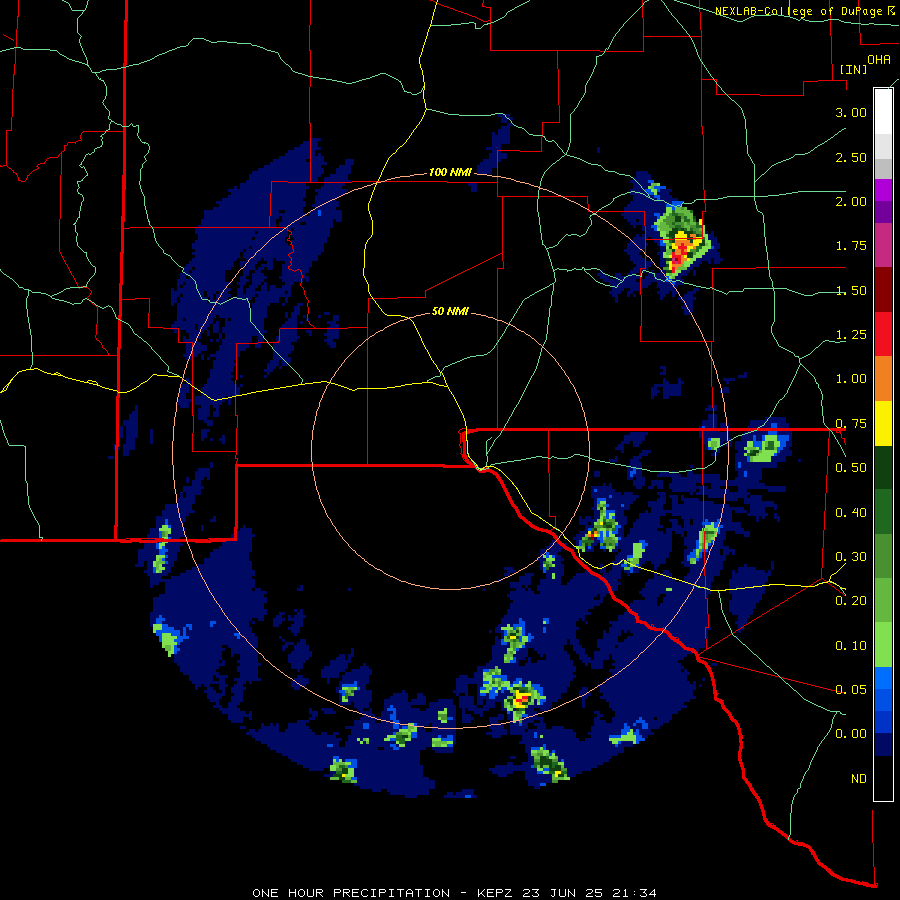900x900 pixels.
Task: Click the '1.00' legend value
Action: coord(851,379)
